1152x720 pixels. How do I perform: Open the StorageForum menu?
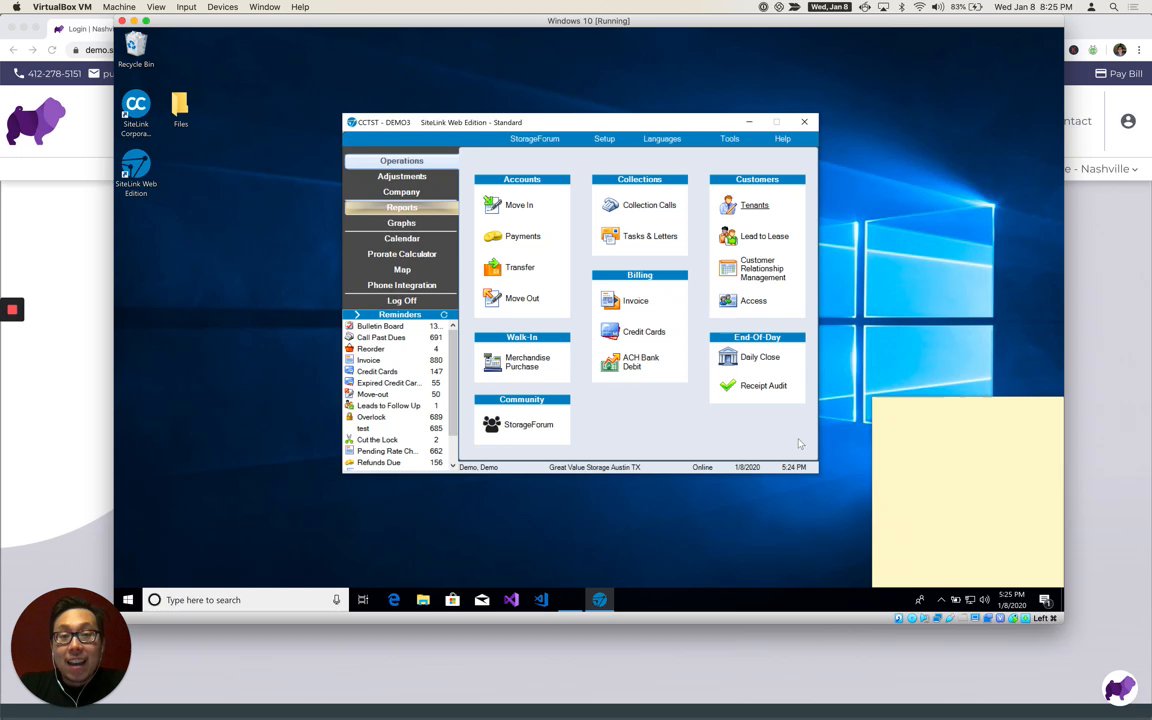click(535, 138)
